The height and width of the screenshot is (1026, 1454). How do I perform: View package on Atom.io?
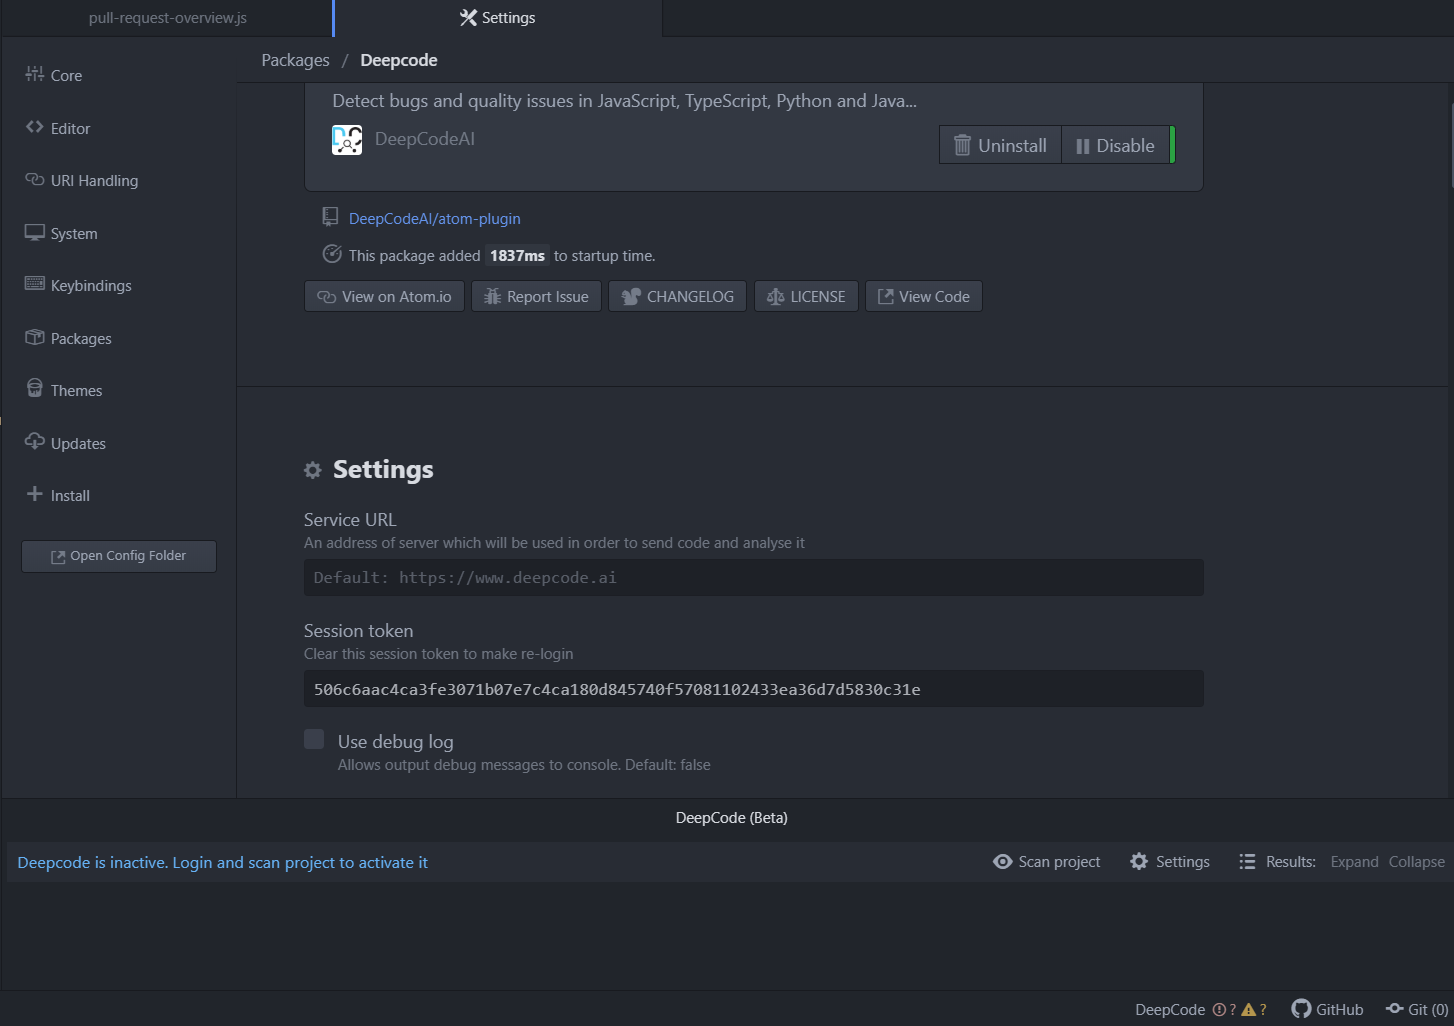tap(384, 297)
